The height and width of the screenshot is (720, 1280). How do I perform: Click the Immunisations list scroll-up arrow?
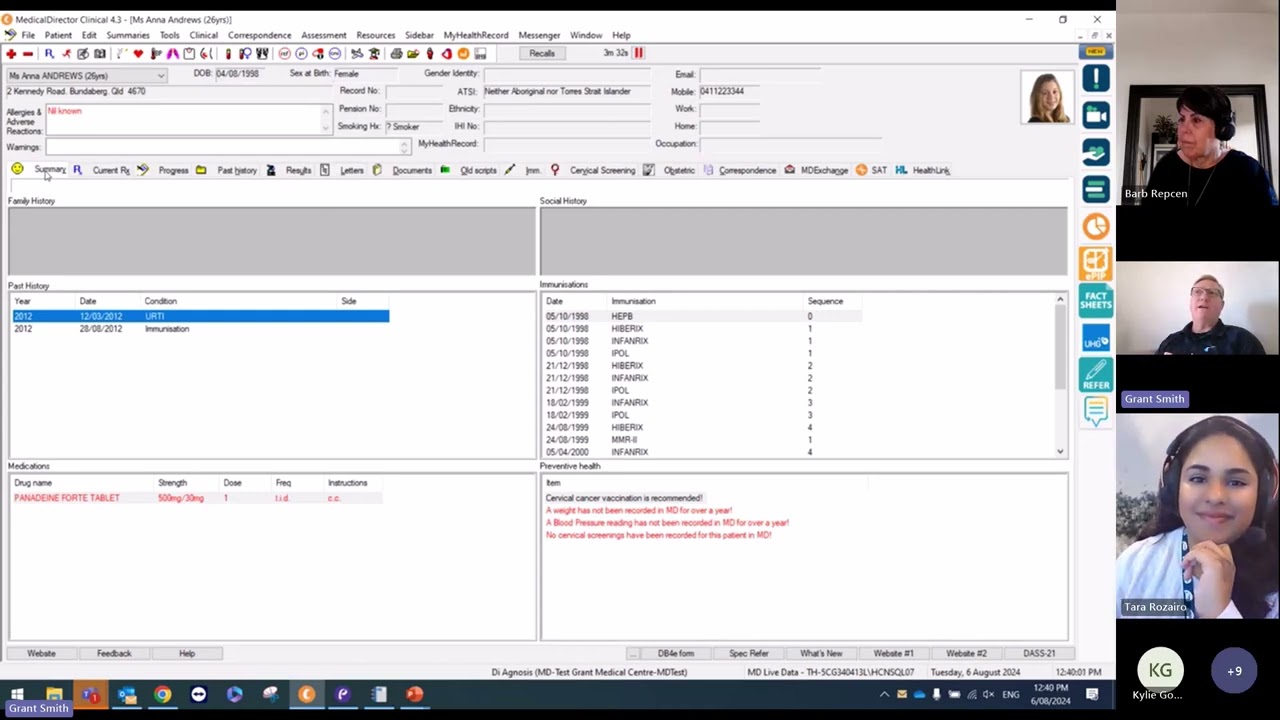[x=1060, y=300]
